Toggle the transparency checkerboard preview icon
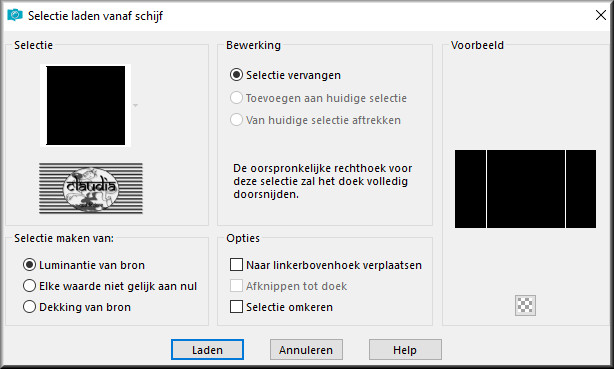Image resolution: width=614 pixels, height=369 pixels. click(x=525, y=305)
